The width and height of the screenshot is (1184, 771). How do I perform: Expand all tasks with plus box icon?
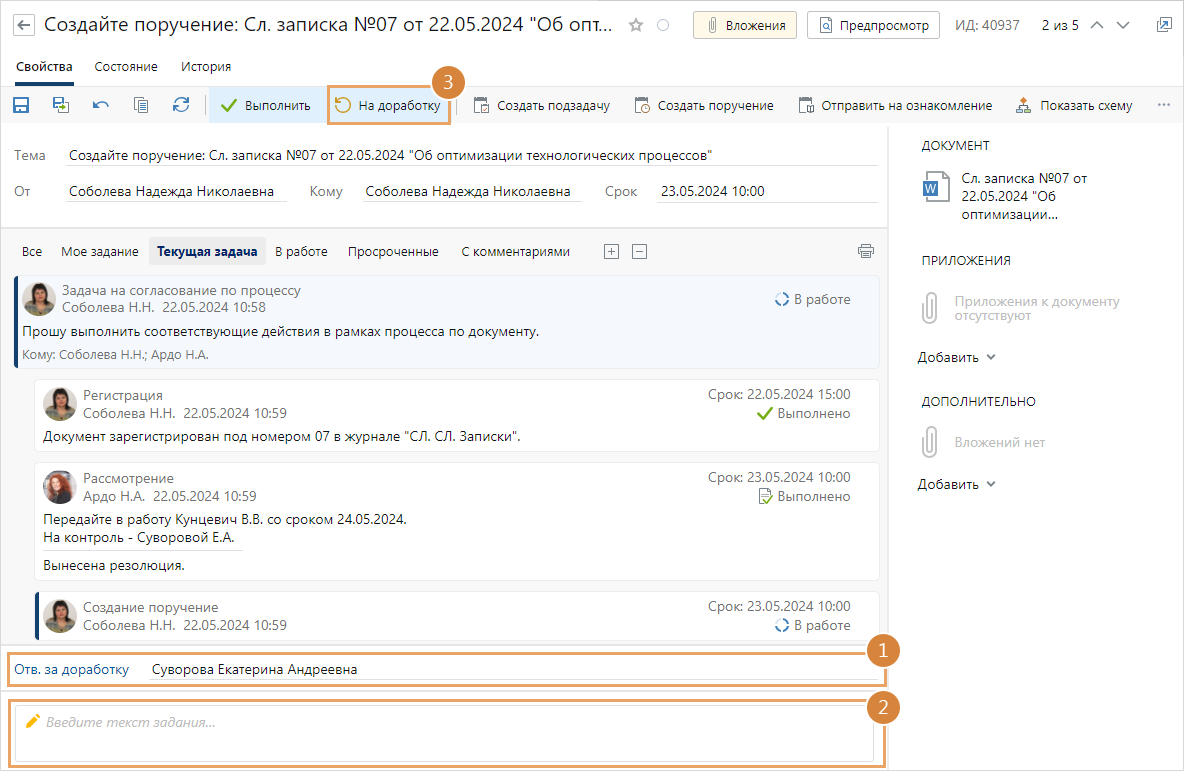[x=611, y=251]
